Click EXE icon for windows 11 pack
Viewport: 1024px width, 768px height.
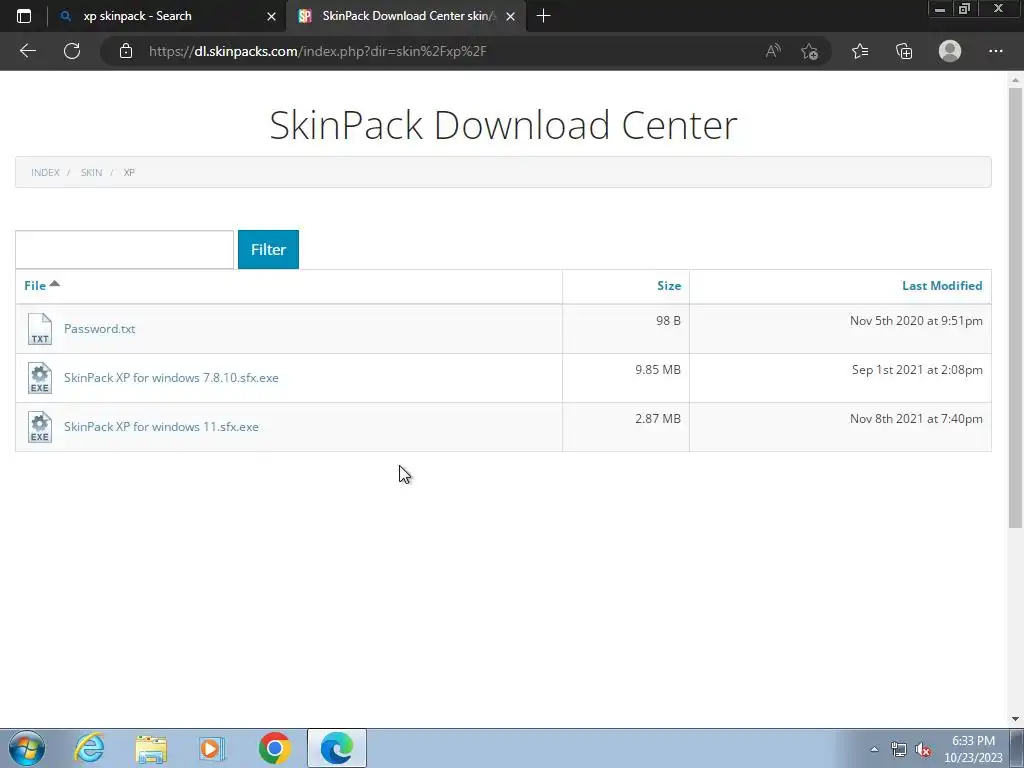click(40, 427)
